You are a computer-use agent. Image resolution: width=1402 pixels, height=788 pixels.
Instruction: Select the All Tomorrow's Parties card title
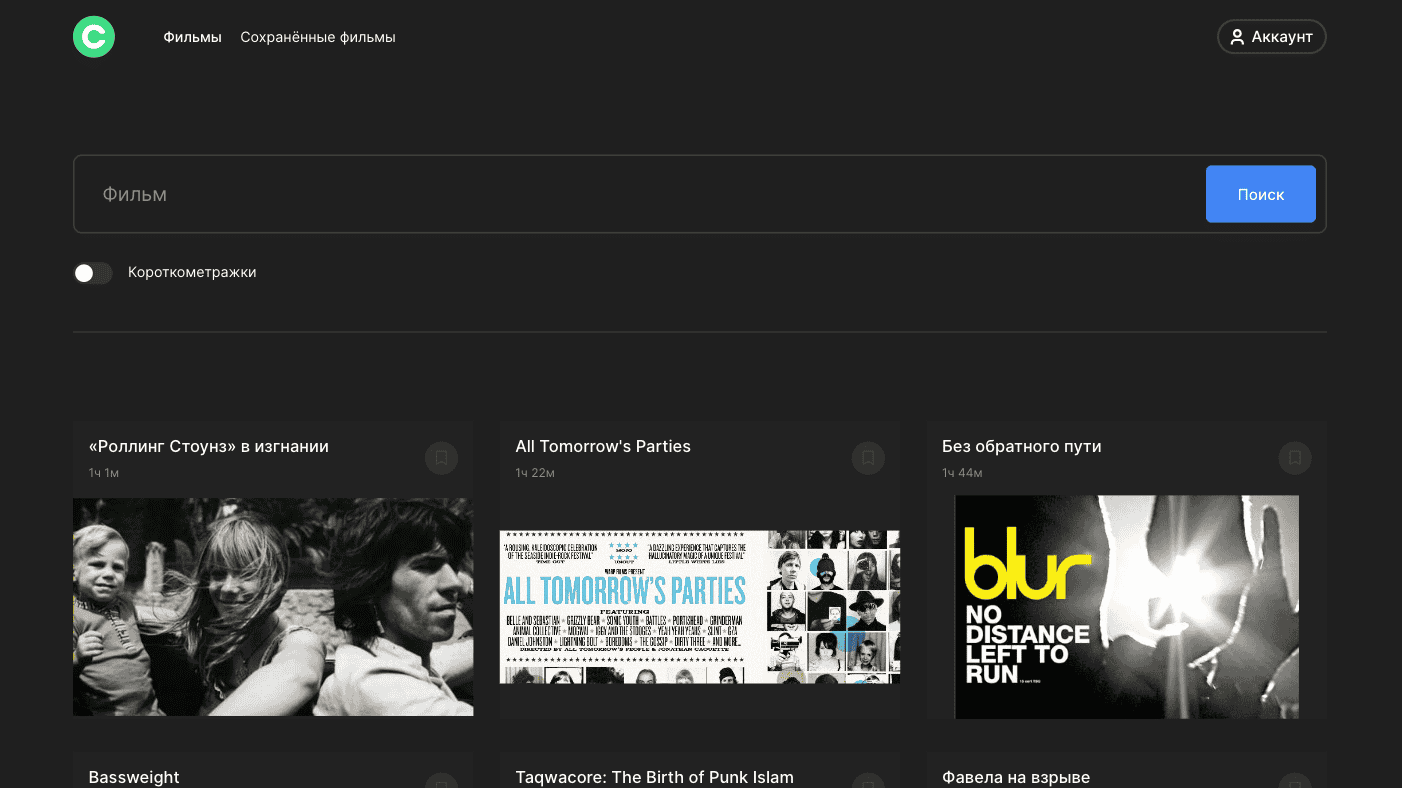(x=602, y=446)
